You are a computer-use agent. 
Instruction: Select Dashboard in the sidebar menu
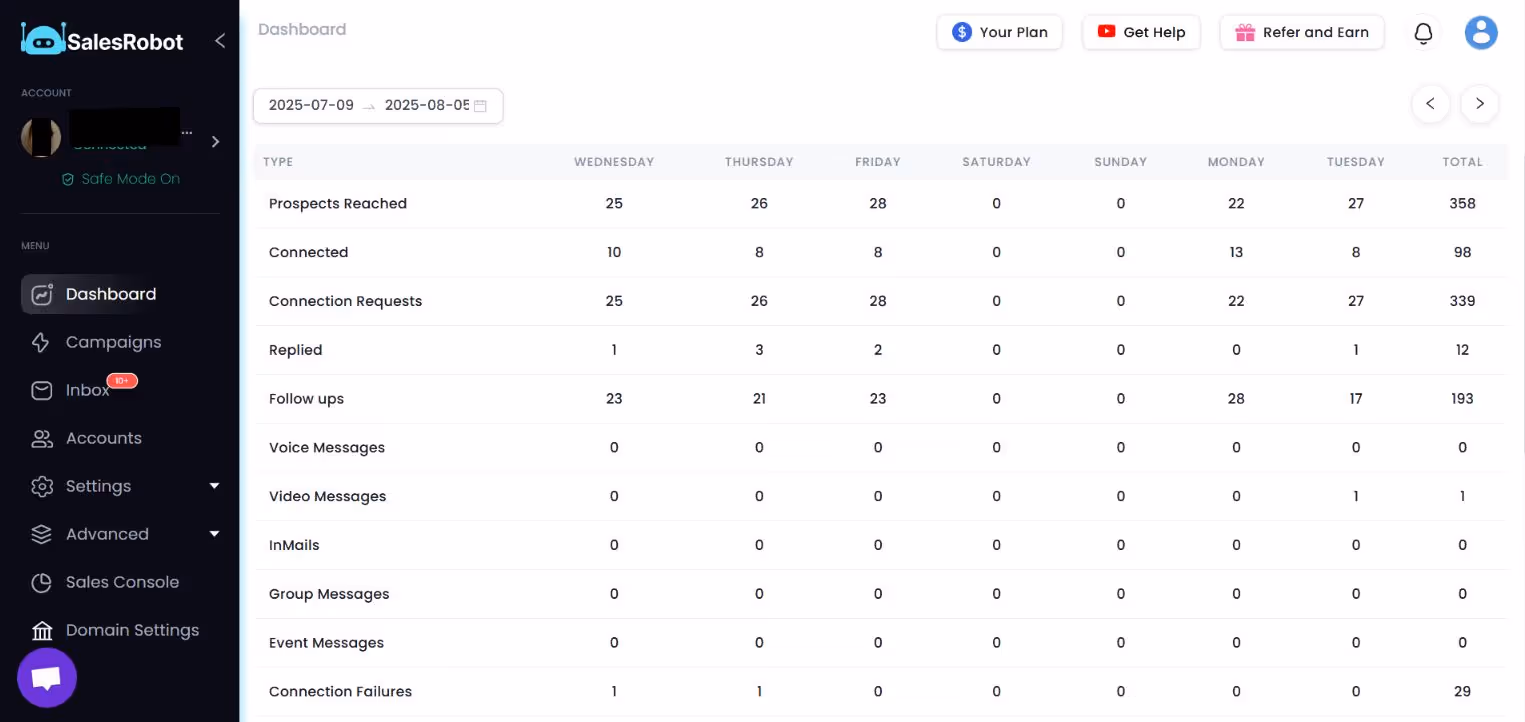111,294
